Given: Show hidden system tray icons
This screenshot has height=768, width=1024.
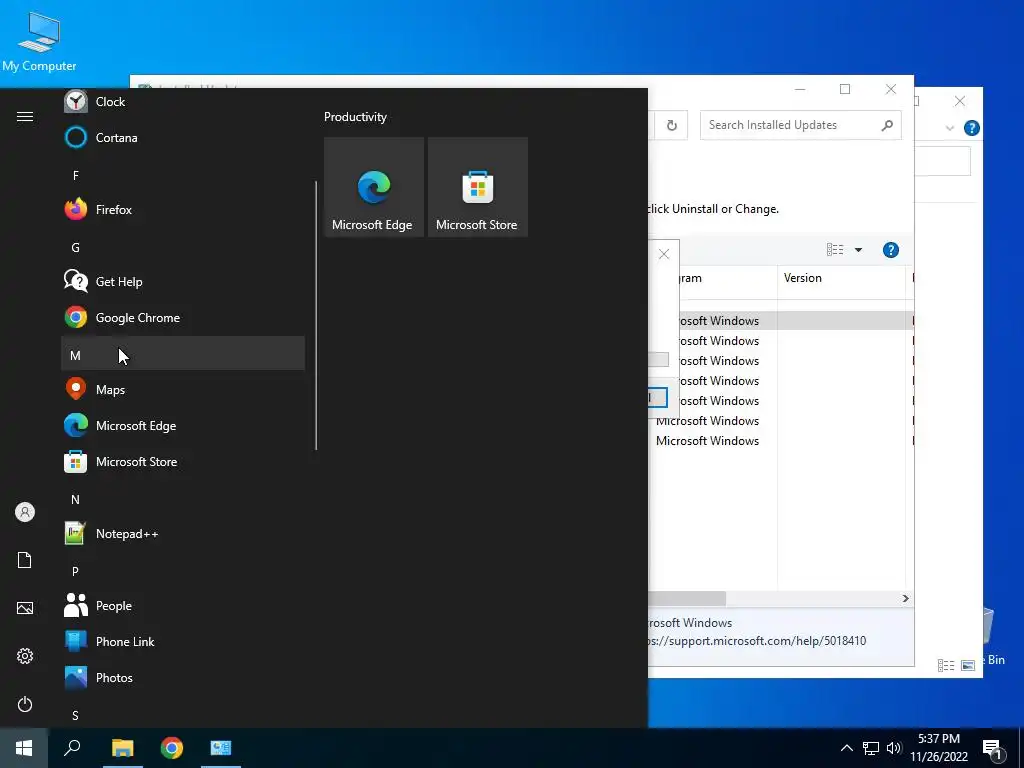Looking at the screenshot, I should (x=846, y=748).
